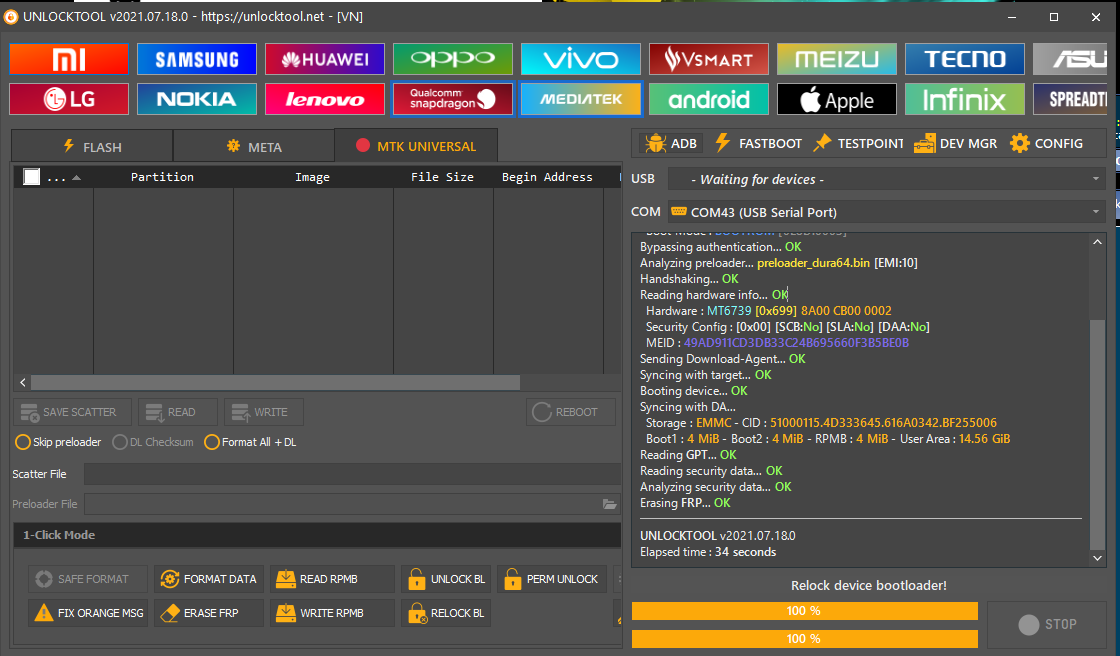Click the partition list left scroll arrow

23,382
